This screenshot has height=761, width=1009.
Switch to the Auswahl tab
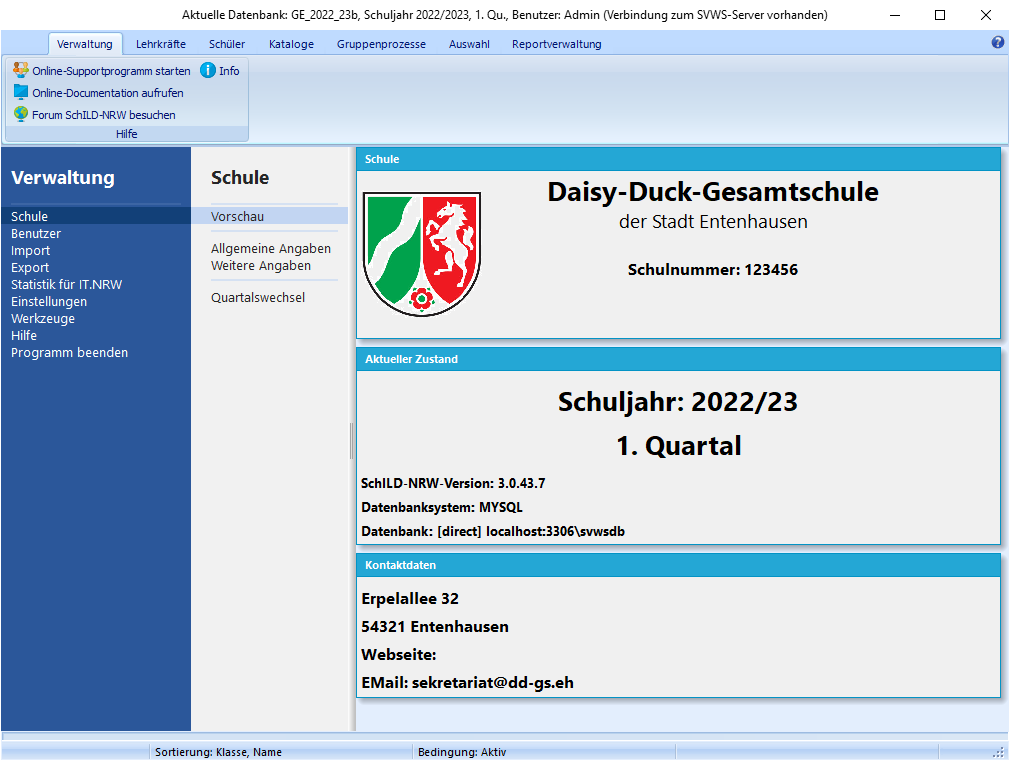(469, 44)
